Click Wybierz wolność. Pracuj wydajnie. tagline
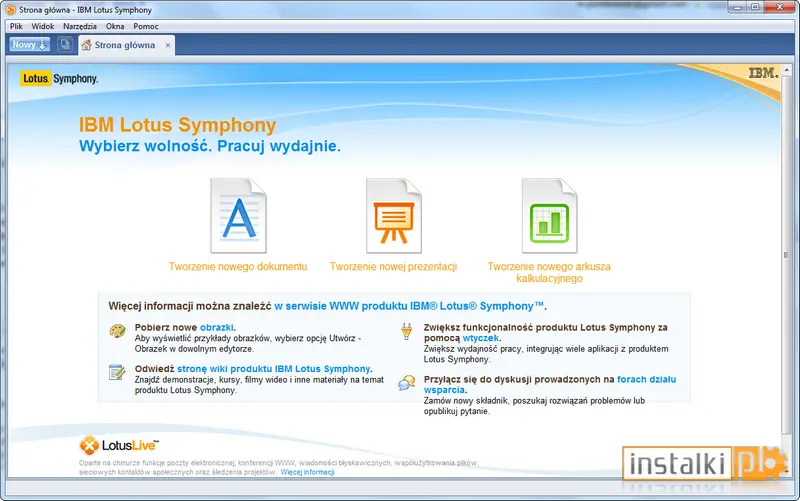The width and height of the screenshot is (800, 501). (210, 146)
